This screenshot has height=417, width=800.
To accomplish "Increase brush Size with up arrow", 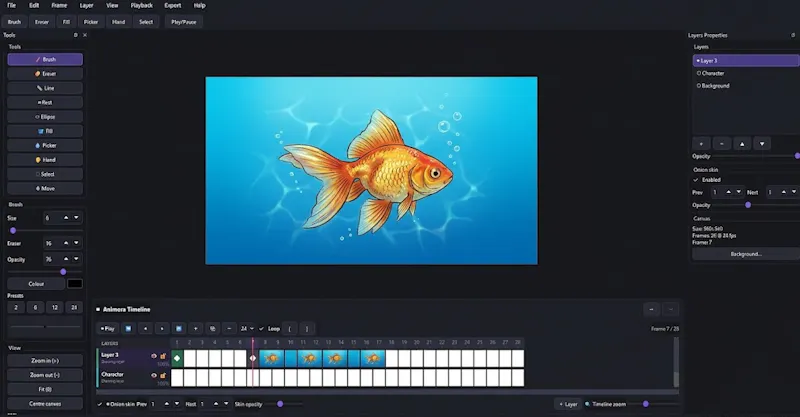I will tap(66, 218).
